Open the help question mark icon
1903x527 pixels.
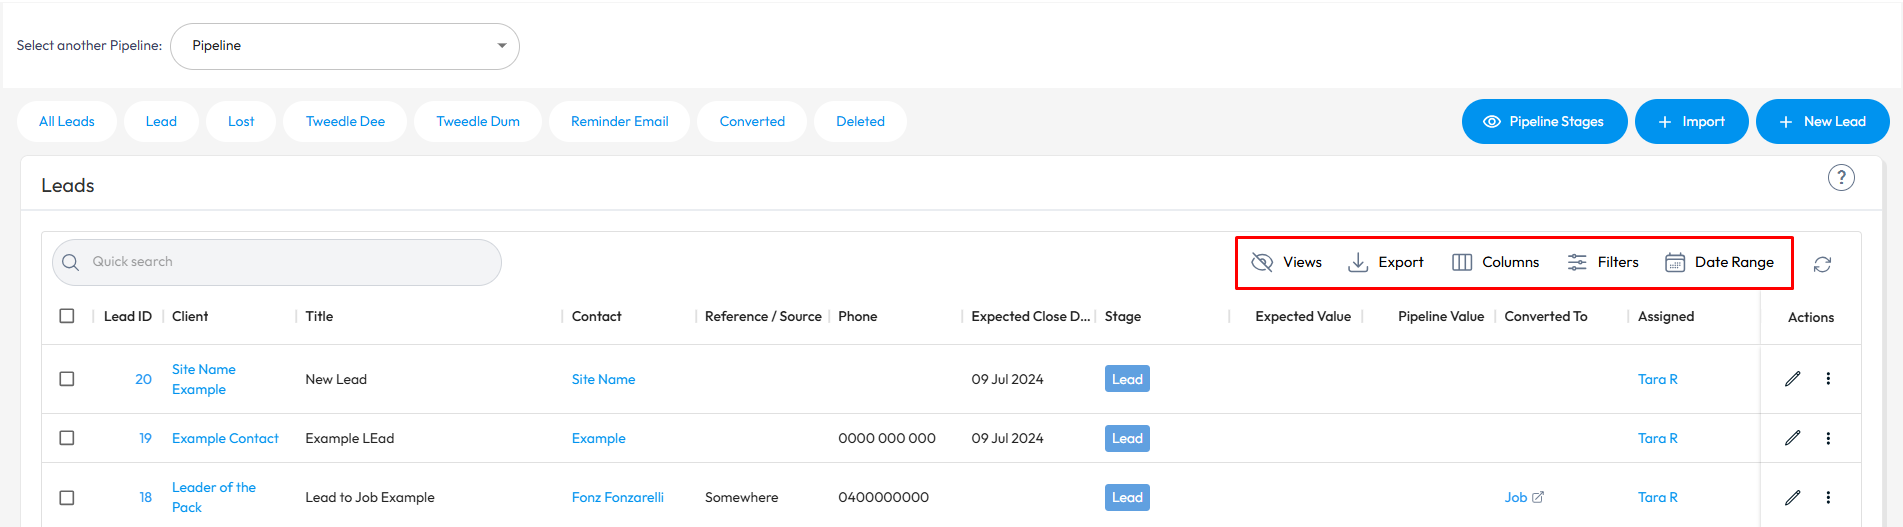[1841, 178]
